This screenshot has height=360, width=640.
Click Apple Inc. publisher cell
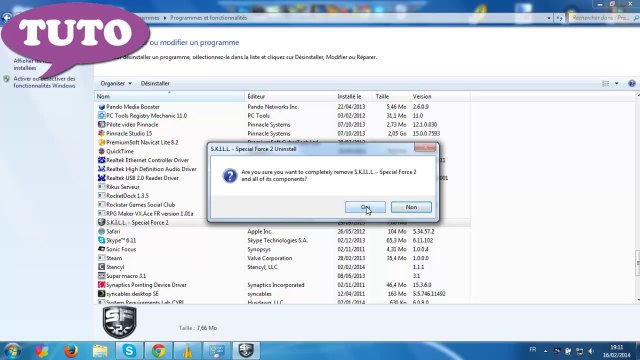coord(260,231)
